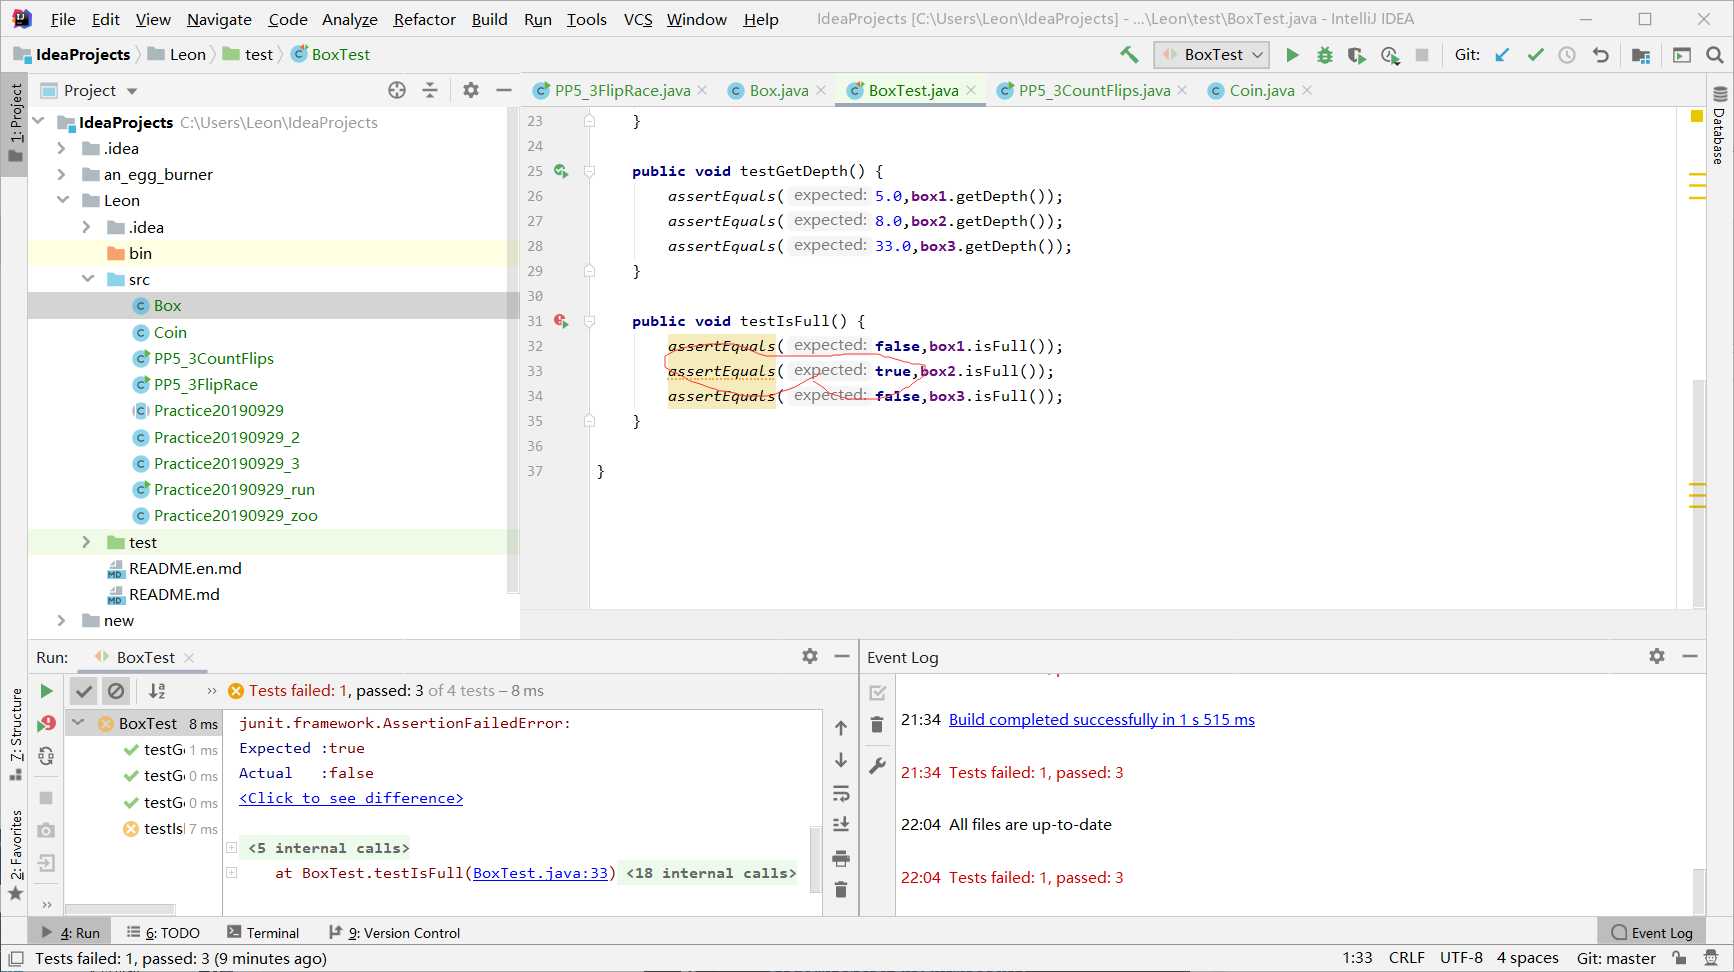
Task: Select README.md file in tree
Action: point(173,594)
